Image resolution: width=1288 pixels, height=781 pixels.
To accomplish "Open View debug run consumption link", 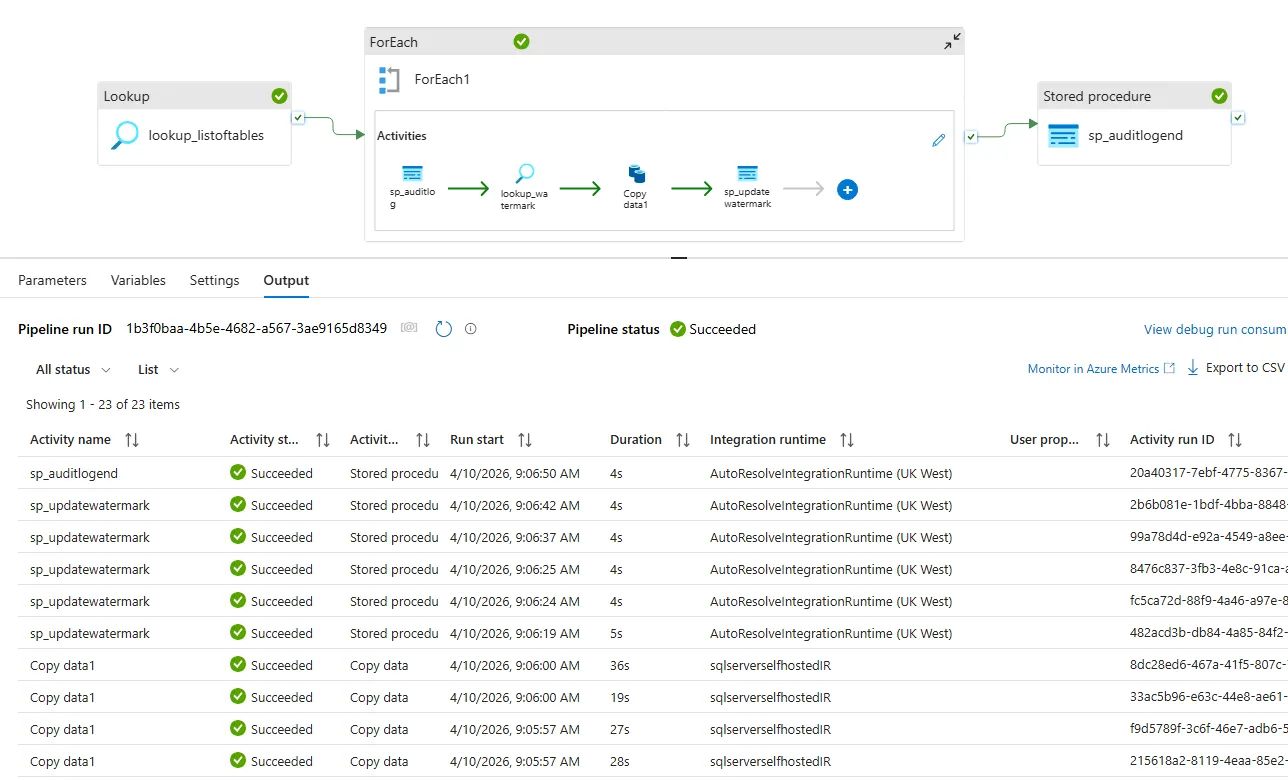I will (x=1215, y=329).
